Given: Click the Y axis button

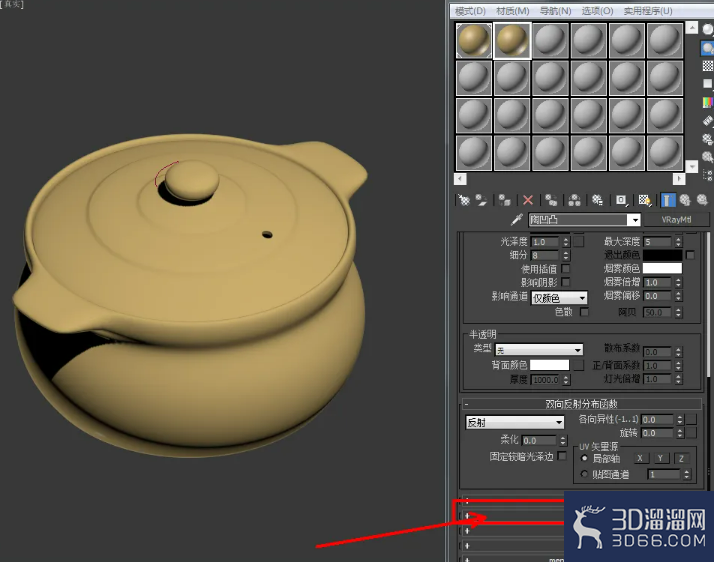Looking at the screenshot, I should (x=660, y=459).
